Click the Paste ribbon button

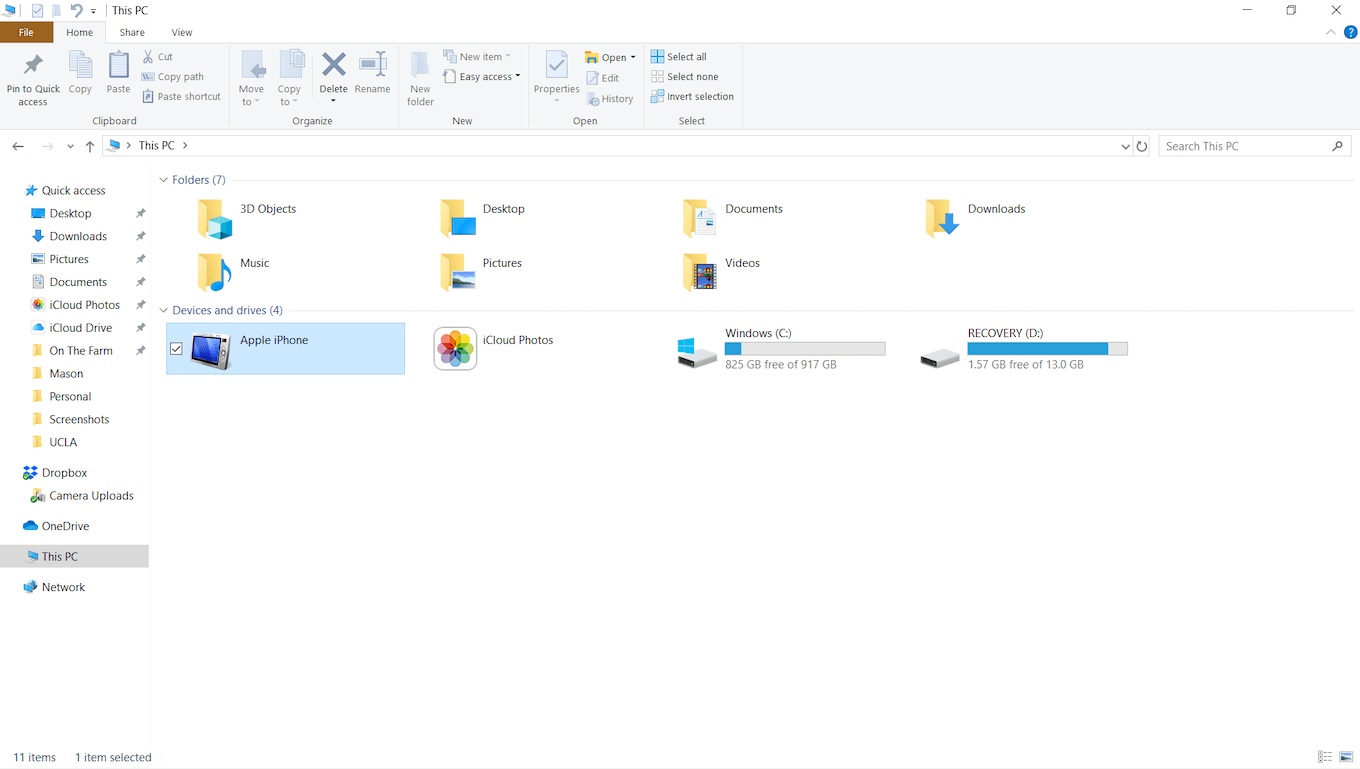[118, 73]
